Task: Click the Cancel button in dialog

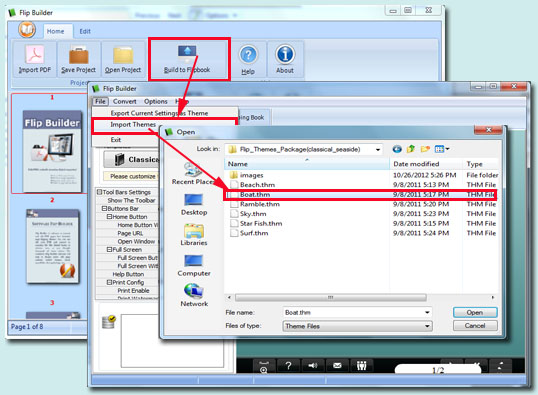Action: tap(475, 326)
